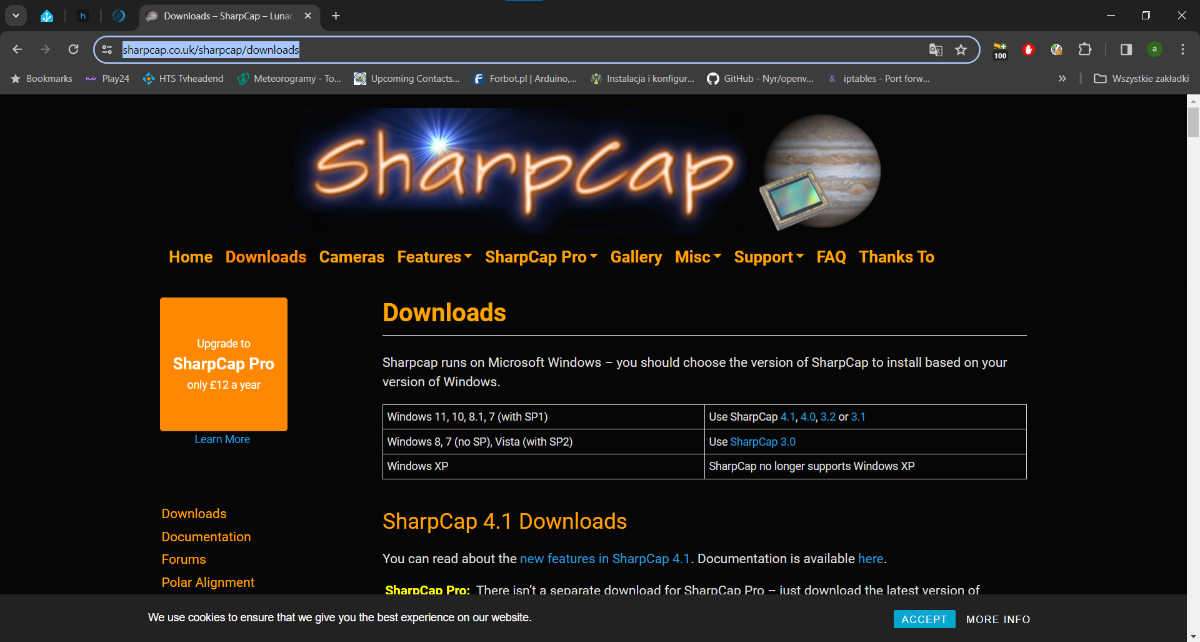1200x642 pixels.
Task: Switch to the blue swirl pinned tab
Action: pos(119,16)
